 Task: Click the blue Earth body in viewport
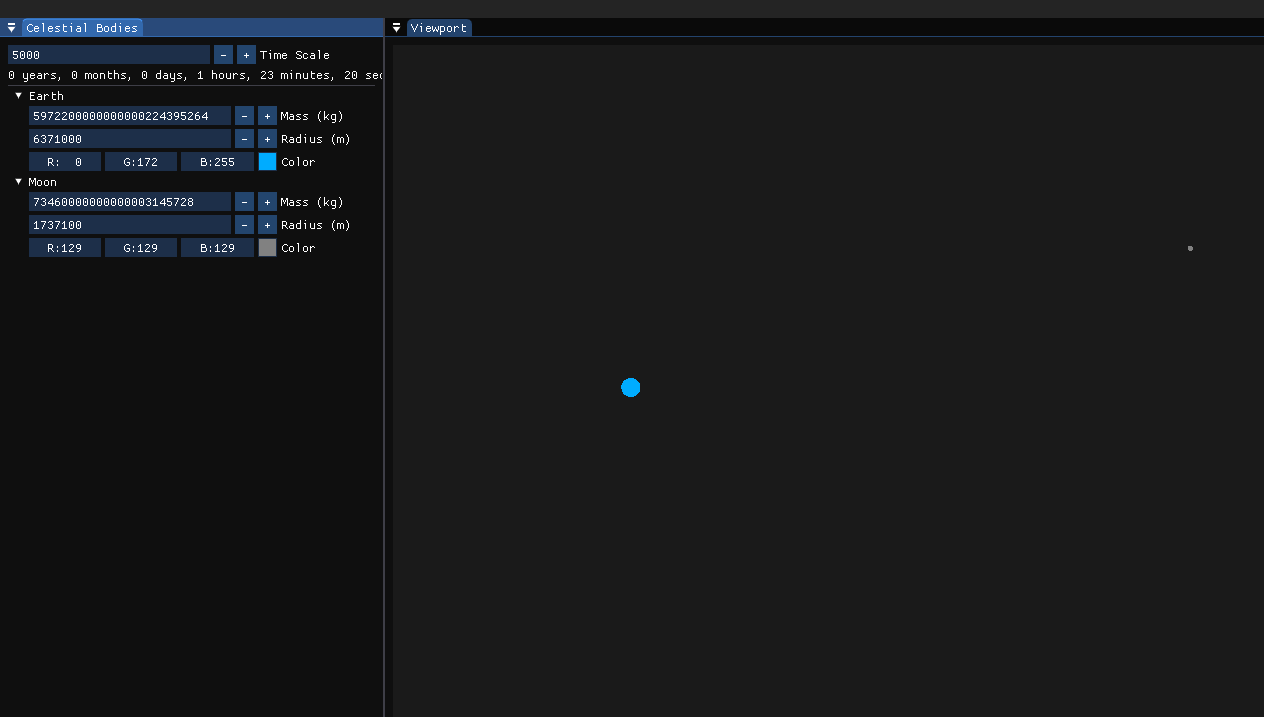pyautogui.click(x=630, y=387)
